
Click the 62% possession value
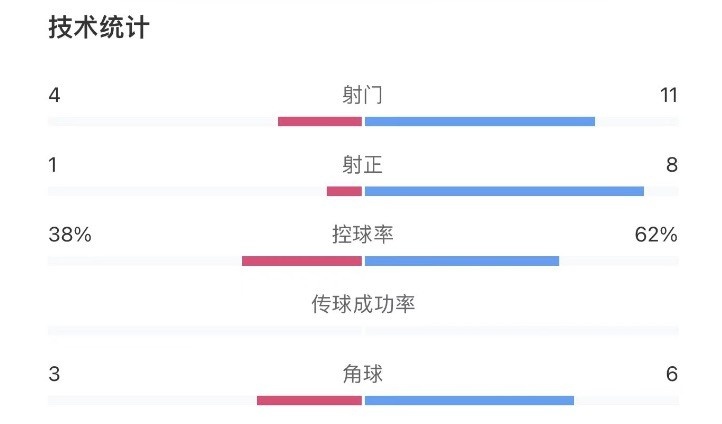(656, 234)
